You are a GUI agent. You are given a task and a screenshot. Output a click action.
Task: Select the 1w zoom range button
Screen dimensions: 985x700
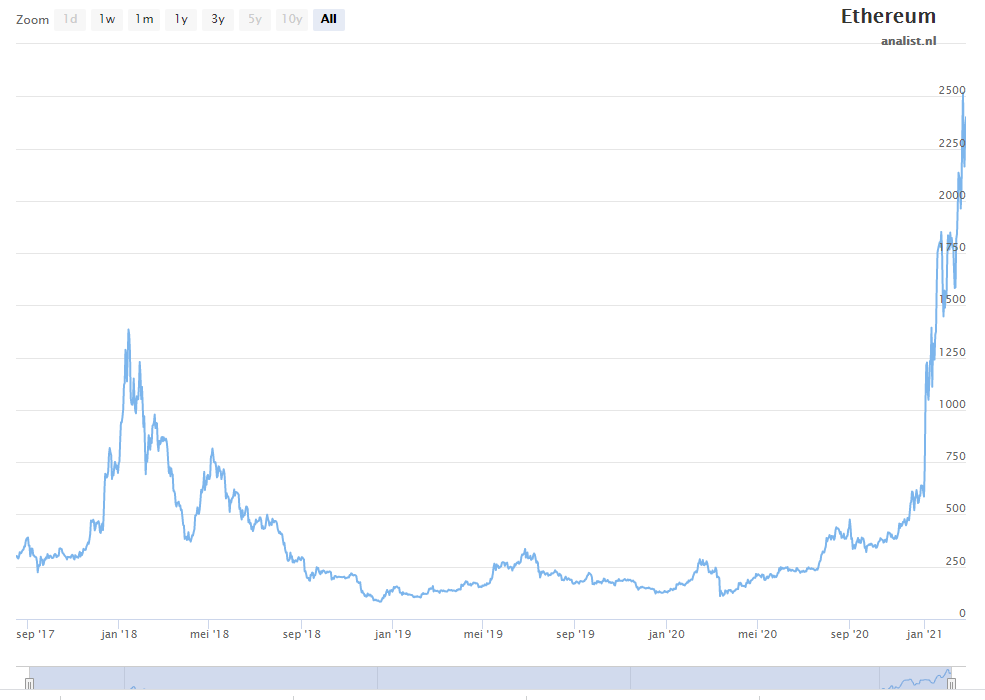coord(107,19)
